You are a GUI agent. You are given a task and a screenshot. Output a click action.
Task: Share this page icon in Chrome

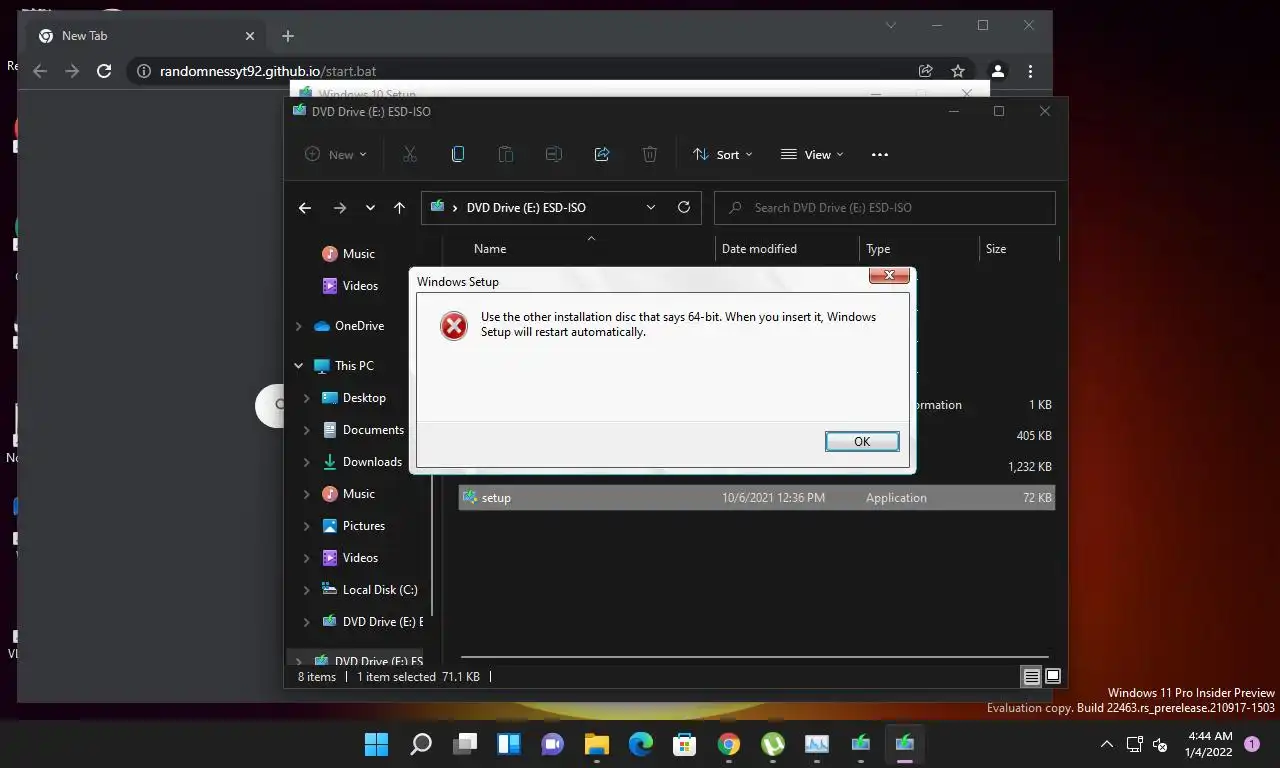[x=926, y=71]
